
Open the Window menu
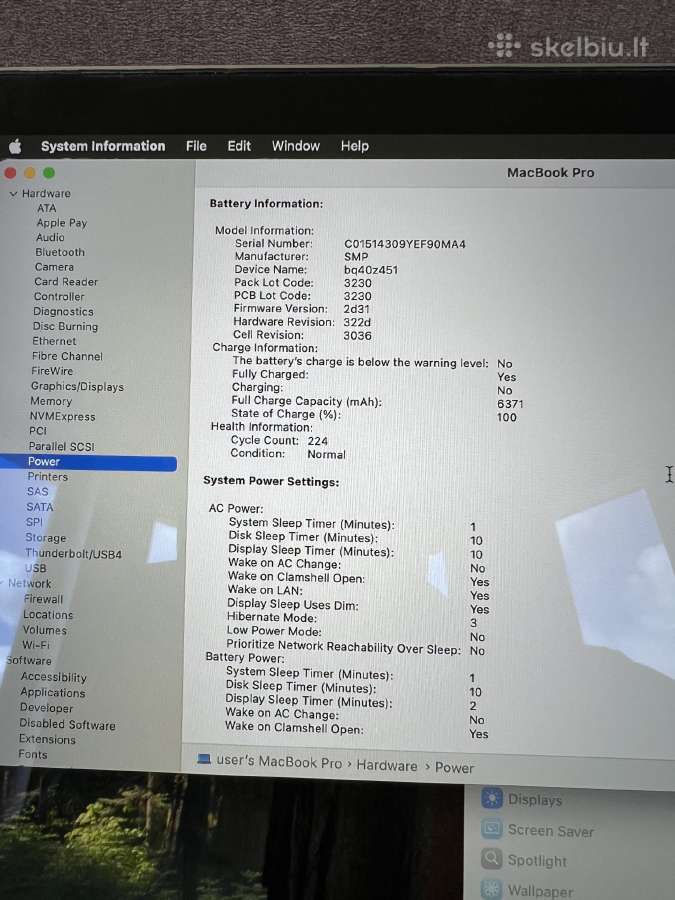click(296, 146)
